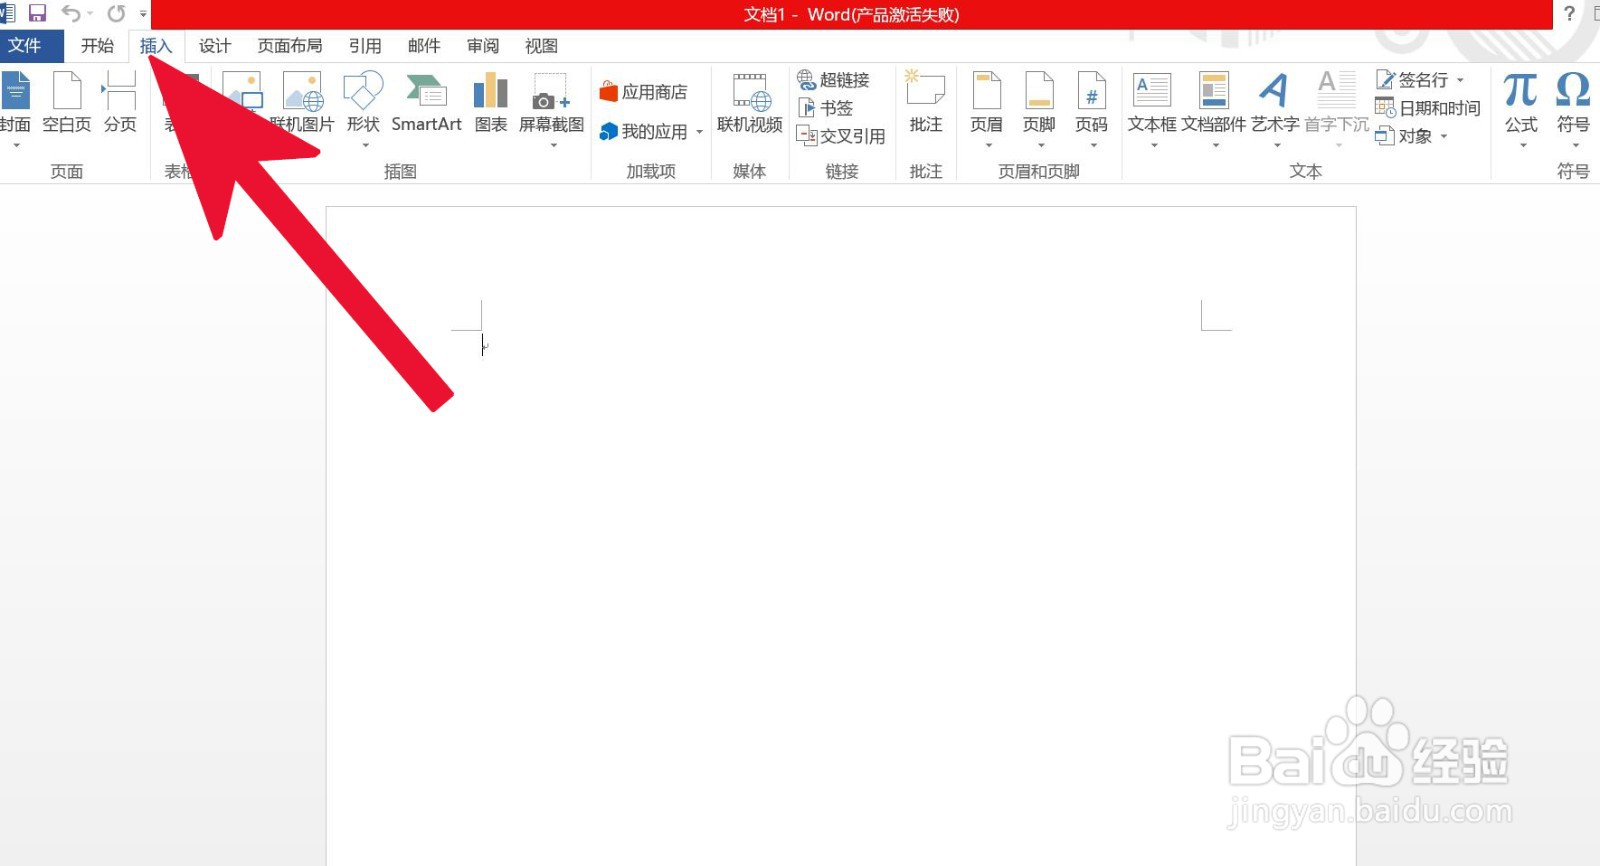The image size is (1600, 866).
Task: Open the 形状 (Shapes) gallery
Action: coord(363,103)
